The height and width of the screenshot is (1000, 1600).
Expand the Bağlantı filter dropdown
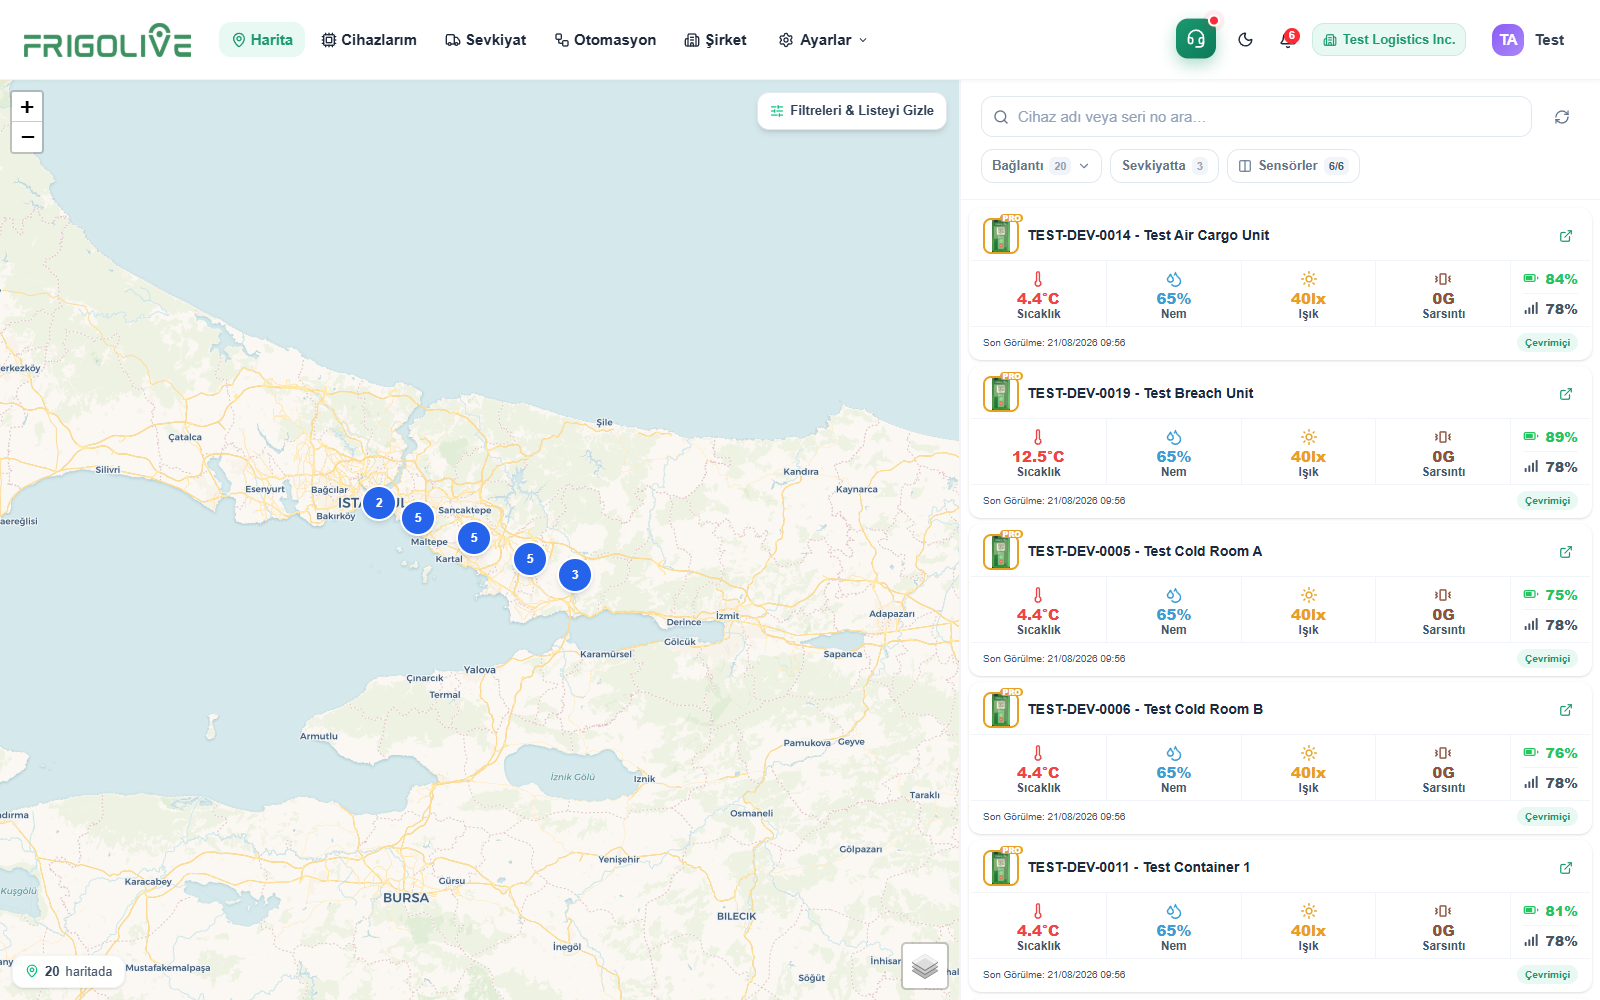pos(1041,166)
